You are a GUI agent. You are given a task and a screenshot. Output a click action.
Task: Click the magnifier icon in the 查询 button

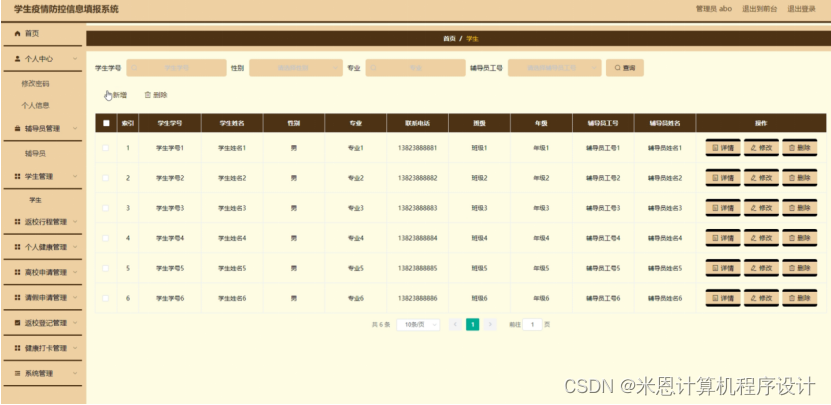pyautogui.click(x=617, y=68)
